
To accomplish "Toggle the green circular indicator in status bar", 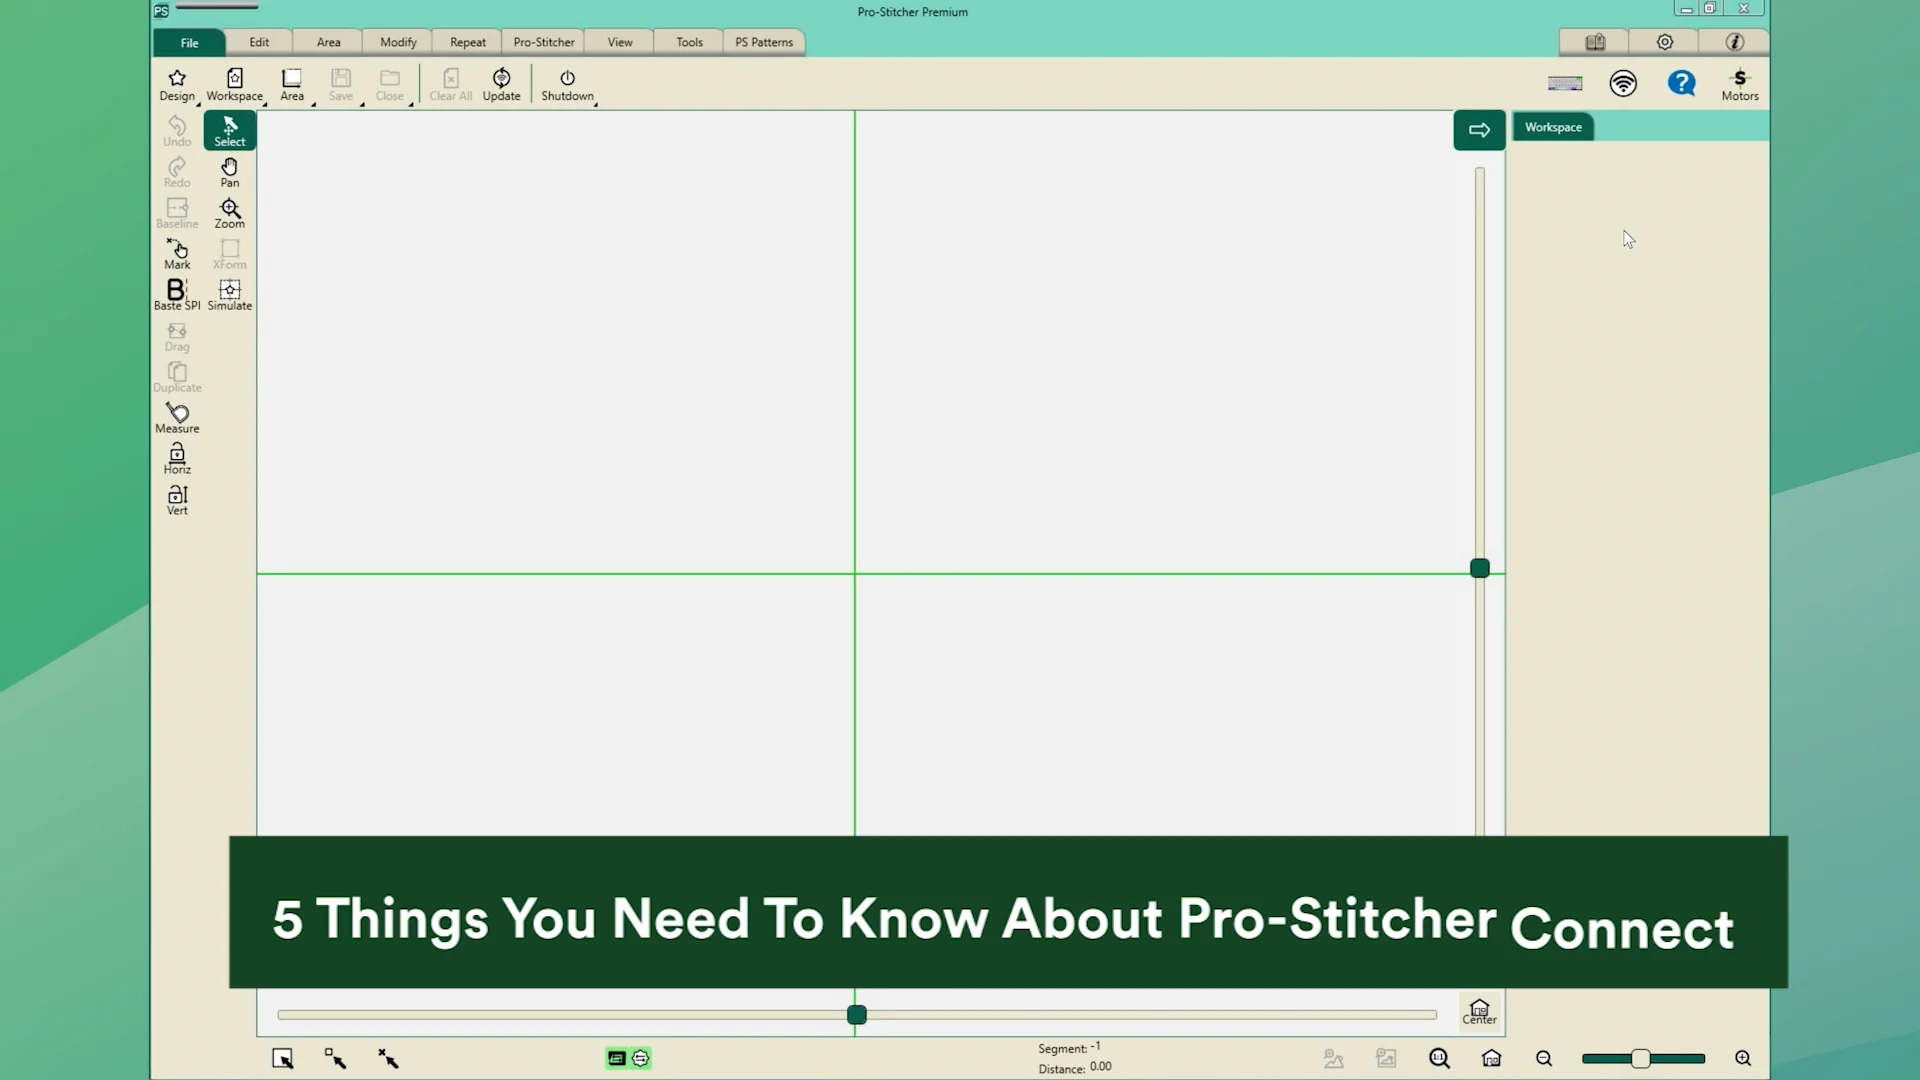I will pyautogui.click(x=641, y=1058).
